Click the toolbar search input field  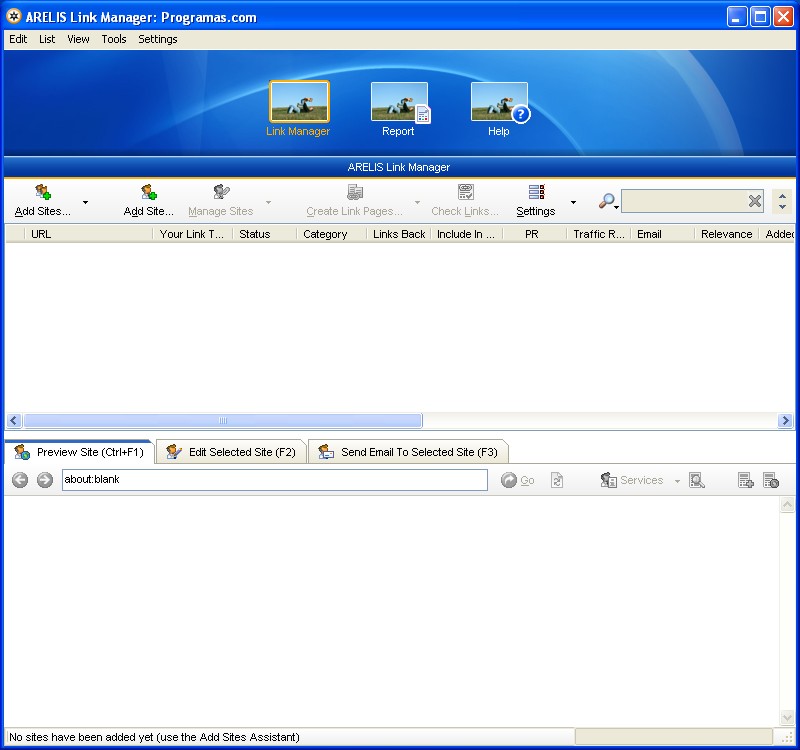point(684,201)
